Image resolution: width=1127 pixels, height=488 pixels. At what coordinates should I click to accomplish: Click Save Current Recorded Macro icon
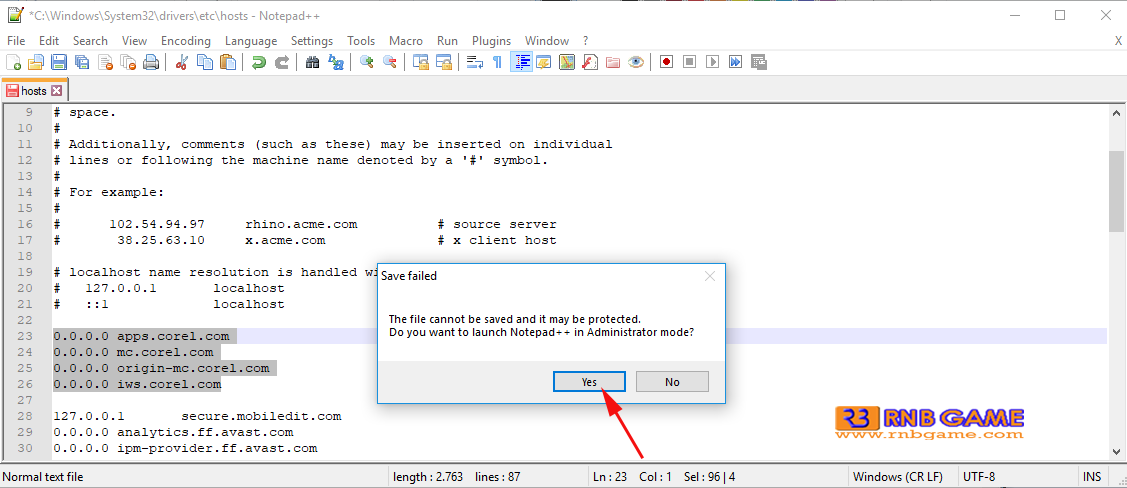tap(759, 63)
